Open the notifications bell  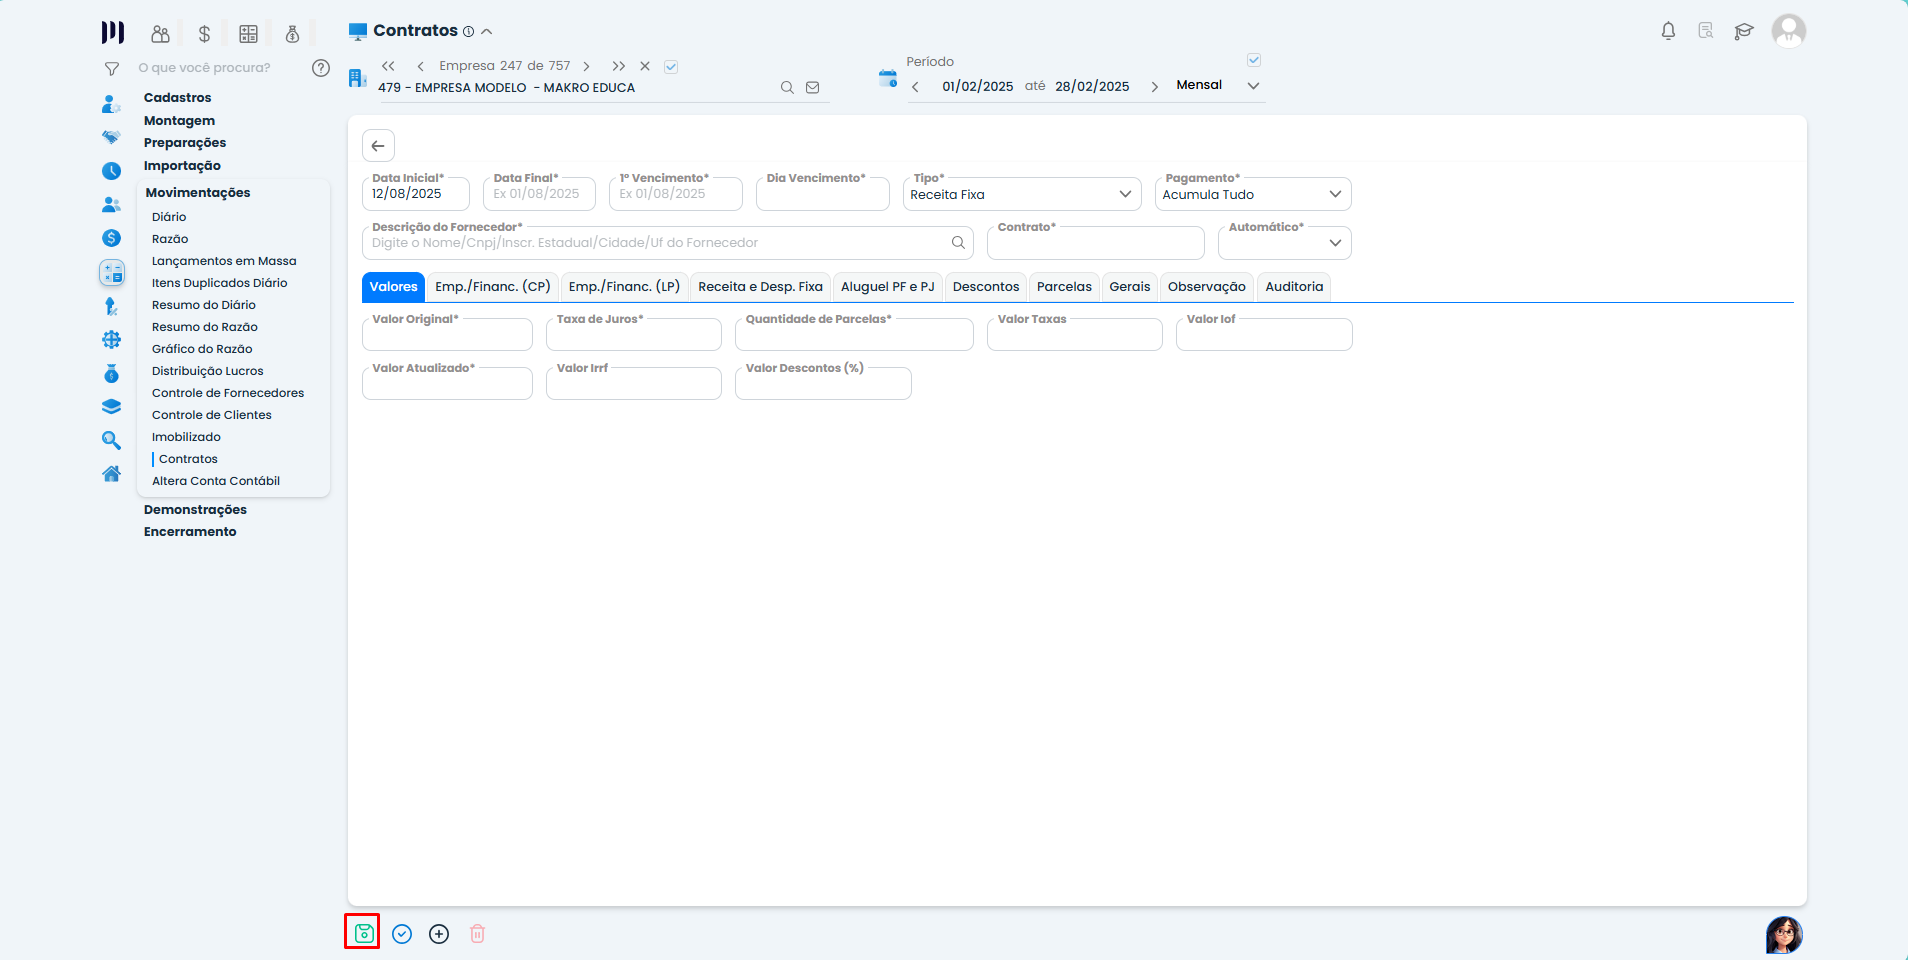[1668, 31]
